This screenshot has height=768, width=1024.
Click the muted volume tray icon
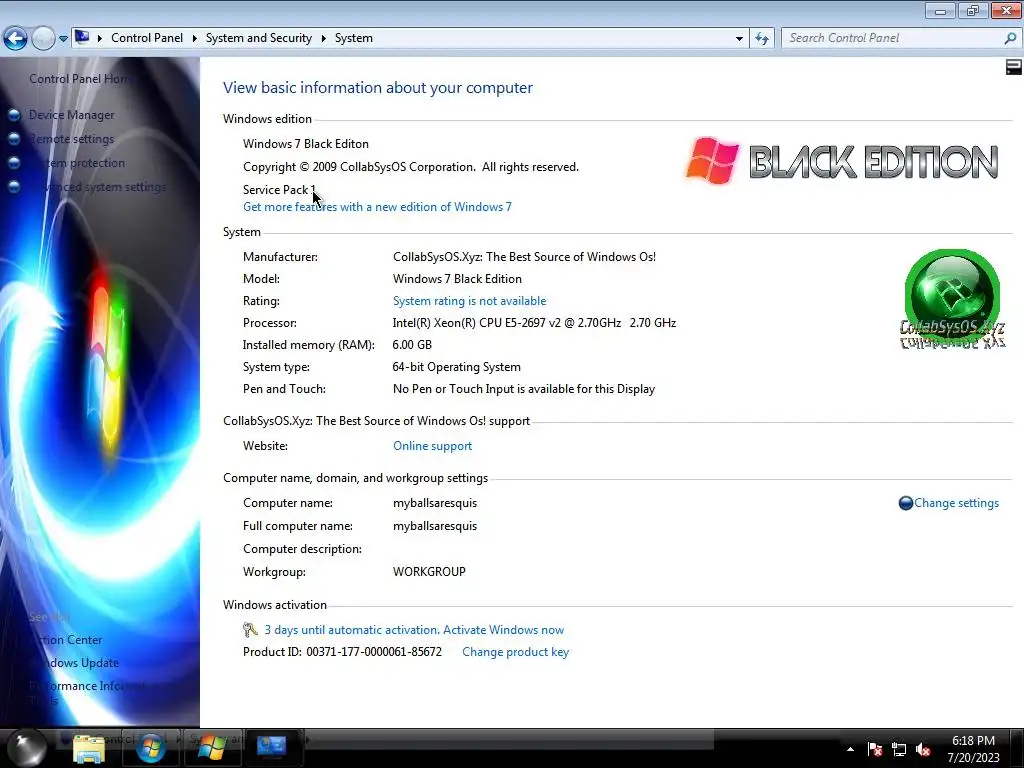click(x=923, y=750)
